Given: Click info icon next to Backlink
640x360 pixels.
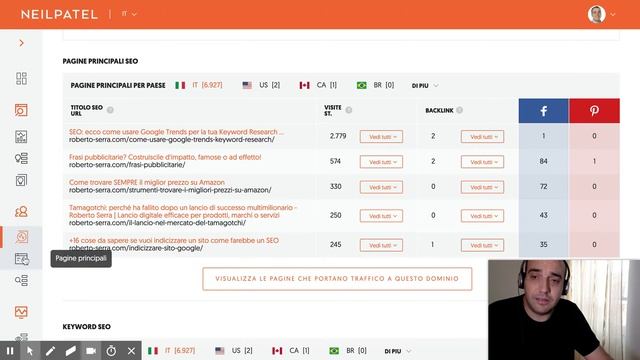Looking at the screenshot, I should pyautogui.click(x=460, y=110).
